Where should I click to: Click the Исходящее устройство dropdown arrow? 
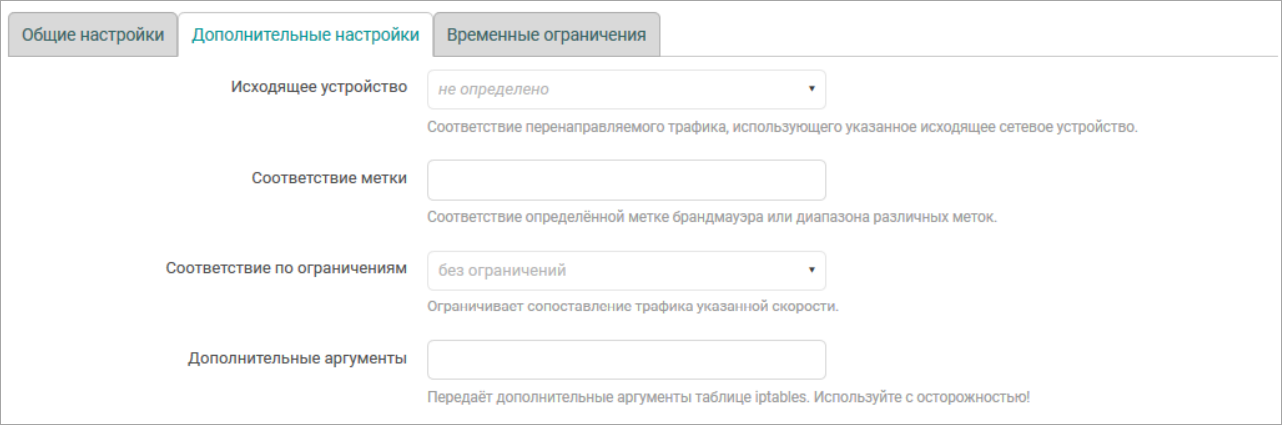[812, 89]
